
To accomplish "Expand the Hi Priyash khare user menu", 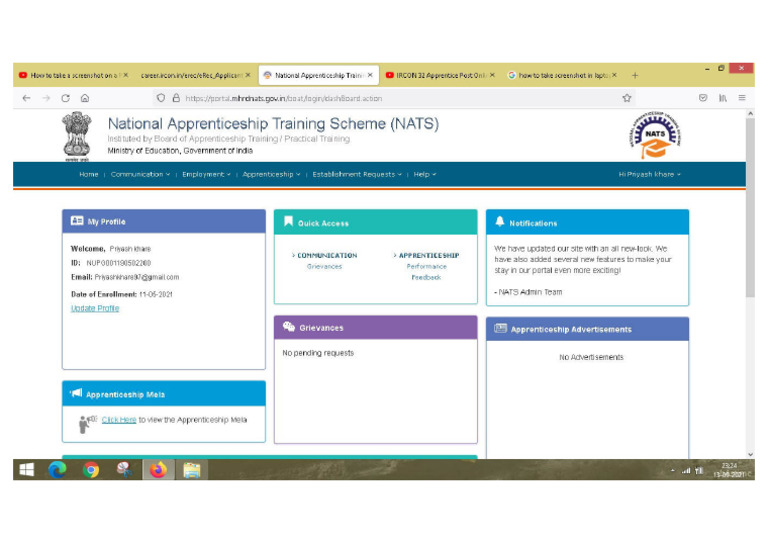I will pos(650,174).
